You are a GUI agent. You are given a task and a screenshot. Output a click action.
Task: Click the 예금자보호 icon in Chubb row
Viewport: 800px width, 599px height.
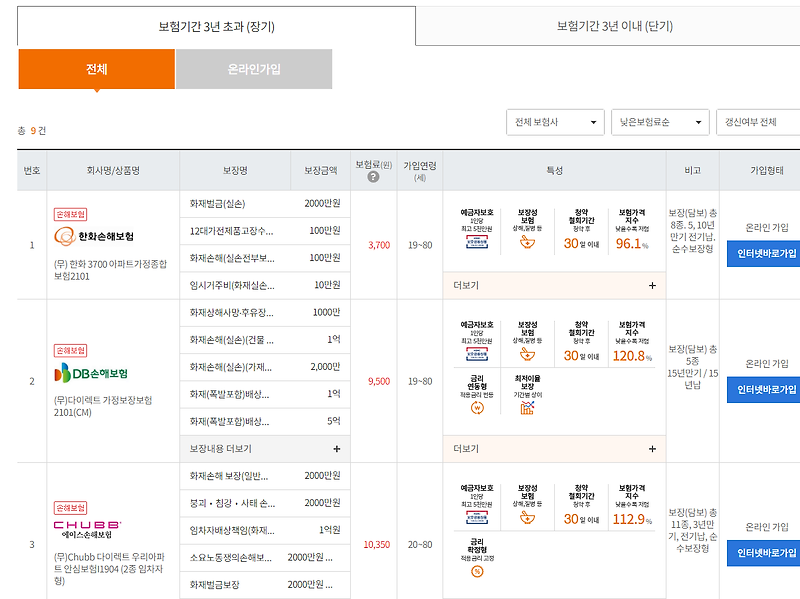pos(477,506)
